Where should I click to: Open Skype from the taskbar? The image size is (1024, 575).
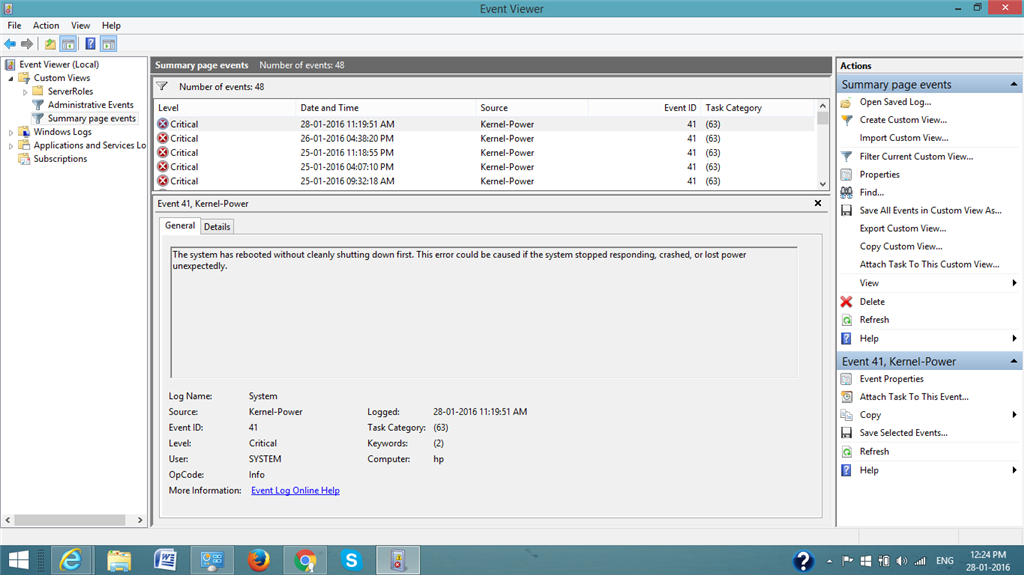coord(351,561)
